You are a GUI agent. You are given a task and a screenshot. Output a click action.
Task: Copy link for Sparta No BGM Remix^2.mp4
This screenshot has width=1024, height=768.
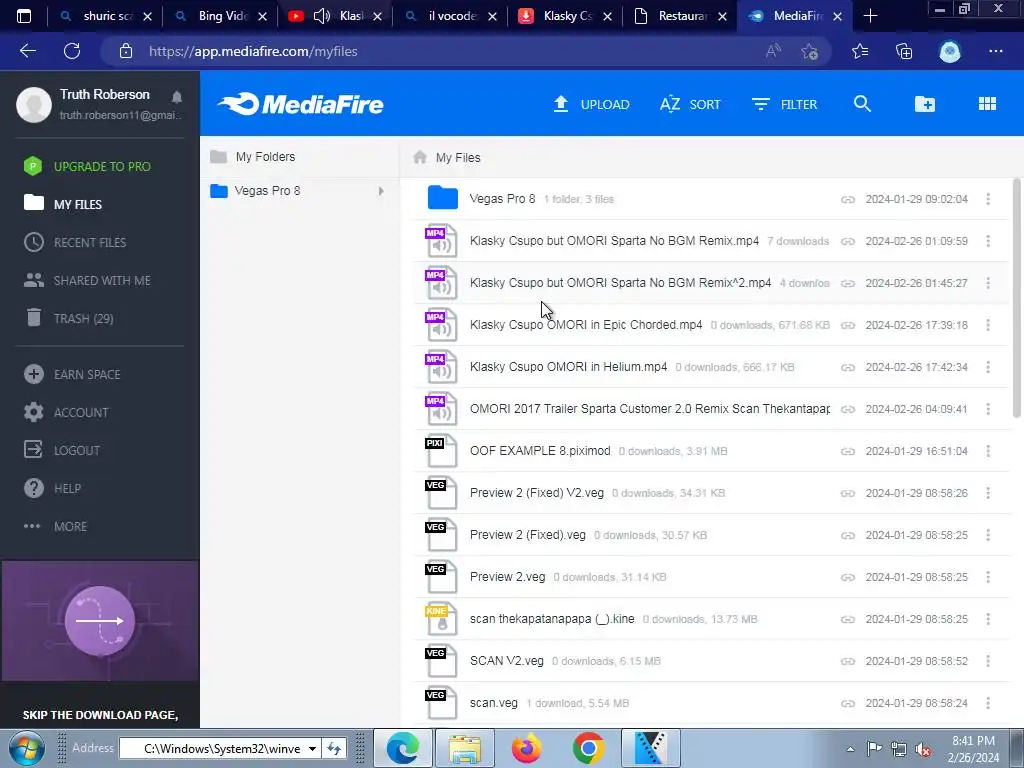(x=848, y=283)
